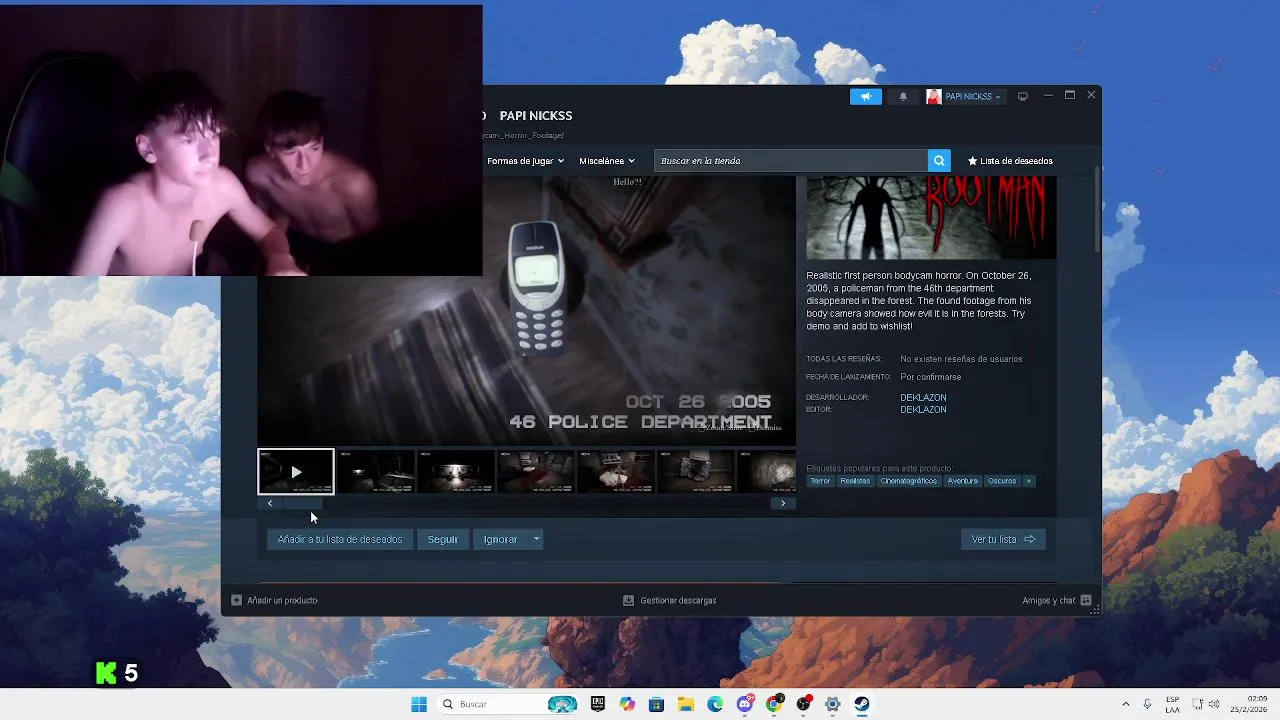Click the media strip right arrow
The image size is (1280, 720).
pyautogui.click(x=783, y=503)
